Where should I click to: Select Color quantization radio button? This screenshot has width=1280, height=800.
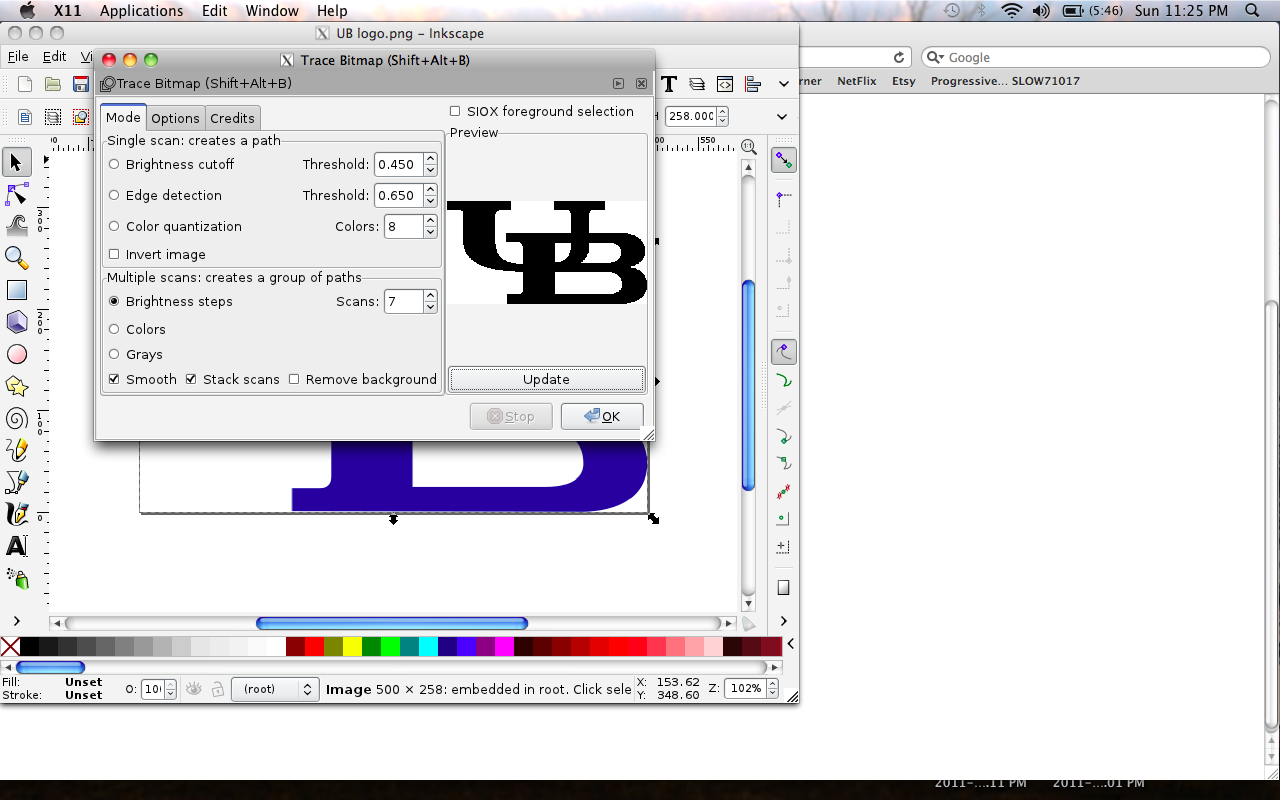[x=114, y=226]
